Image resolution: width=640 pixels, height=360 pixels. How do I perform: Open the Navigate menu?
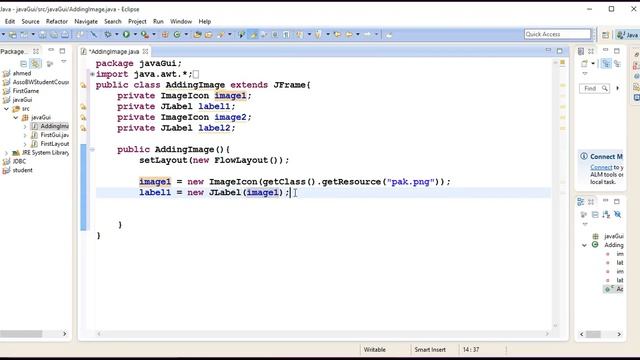coord(86,21)
